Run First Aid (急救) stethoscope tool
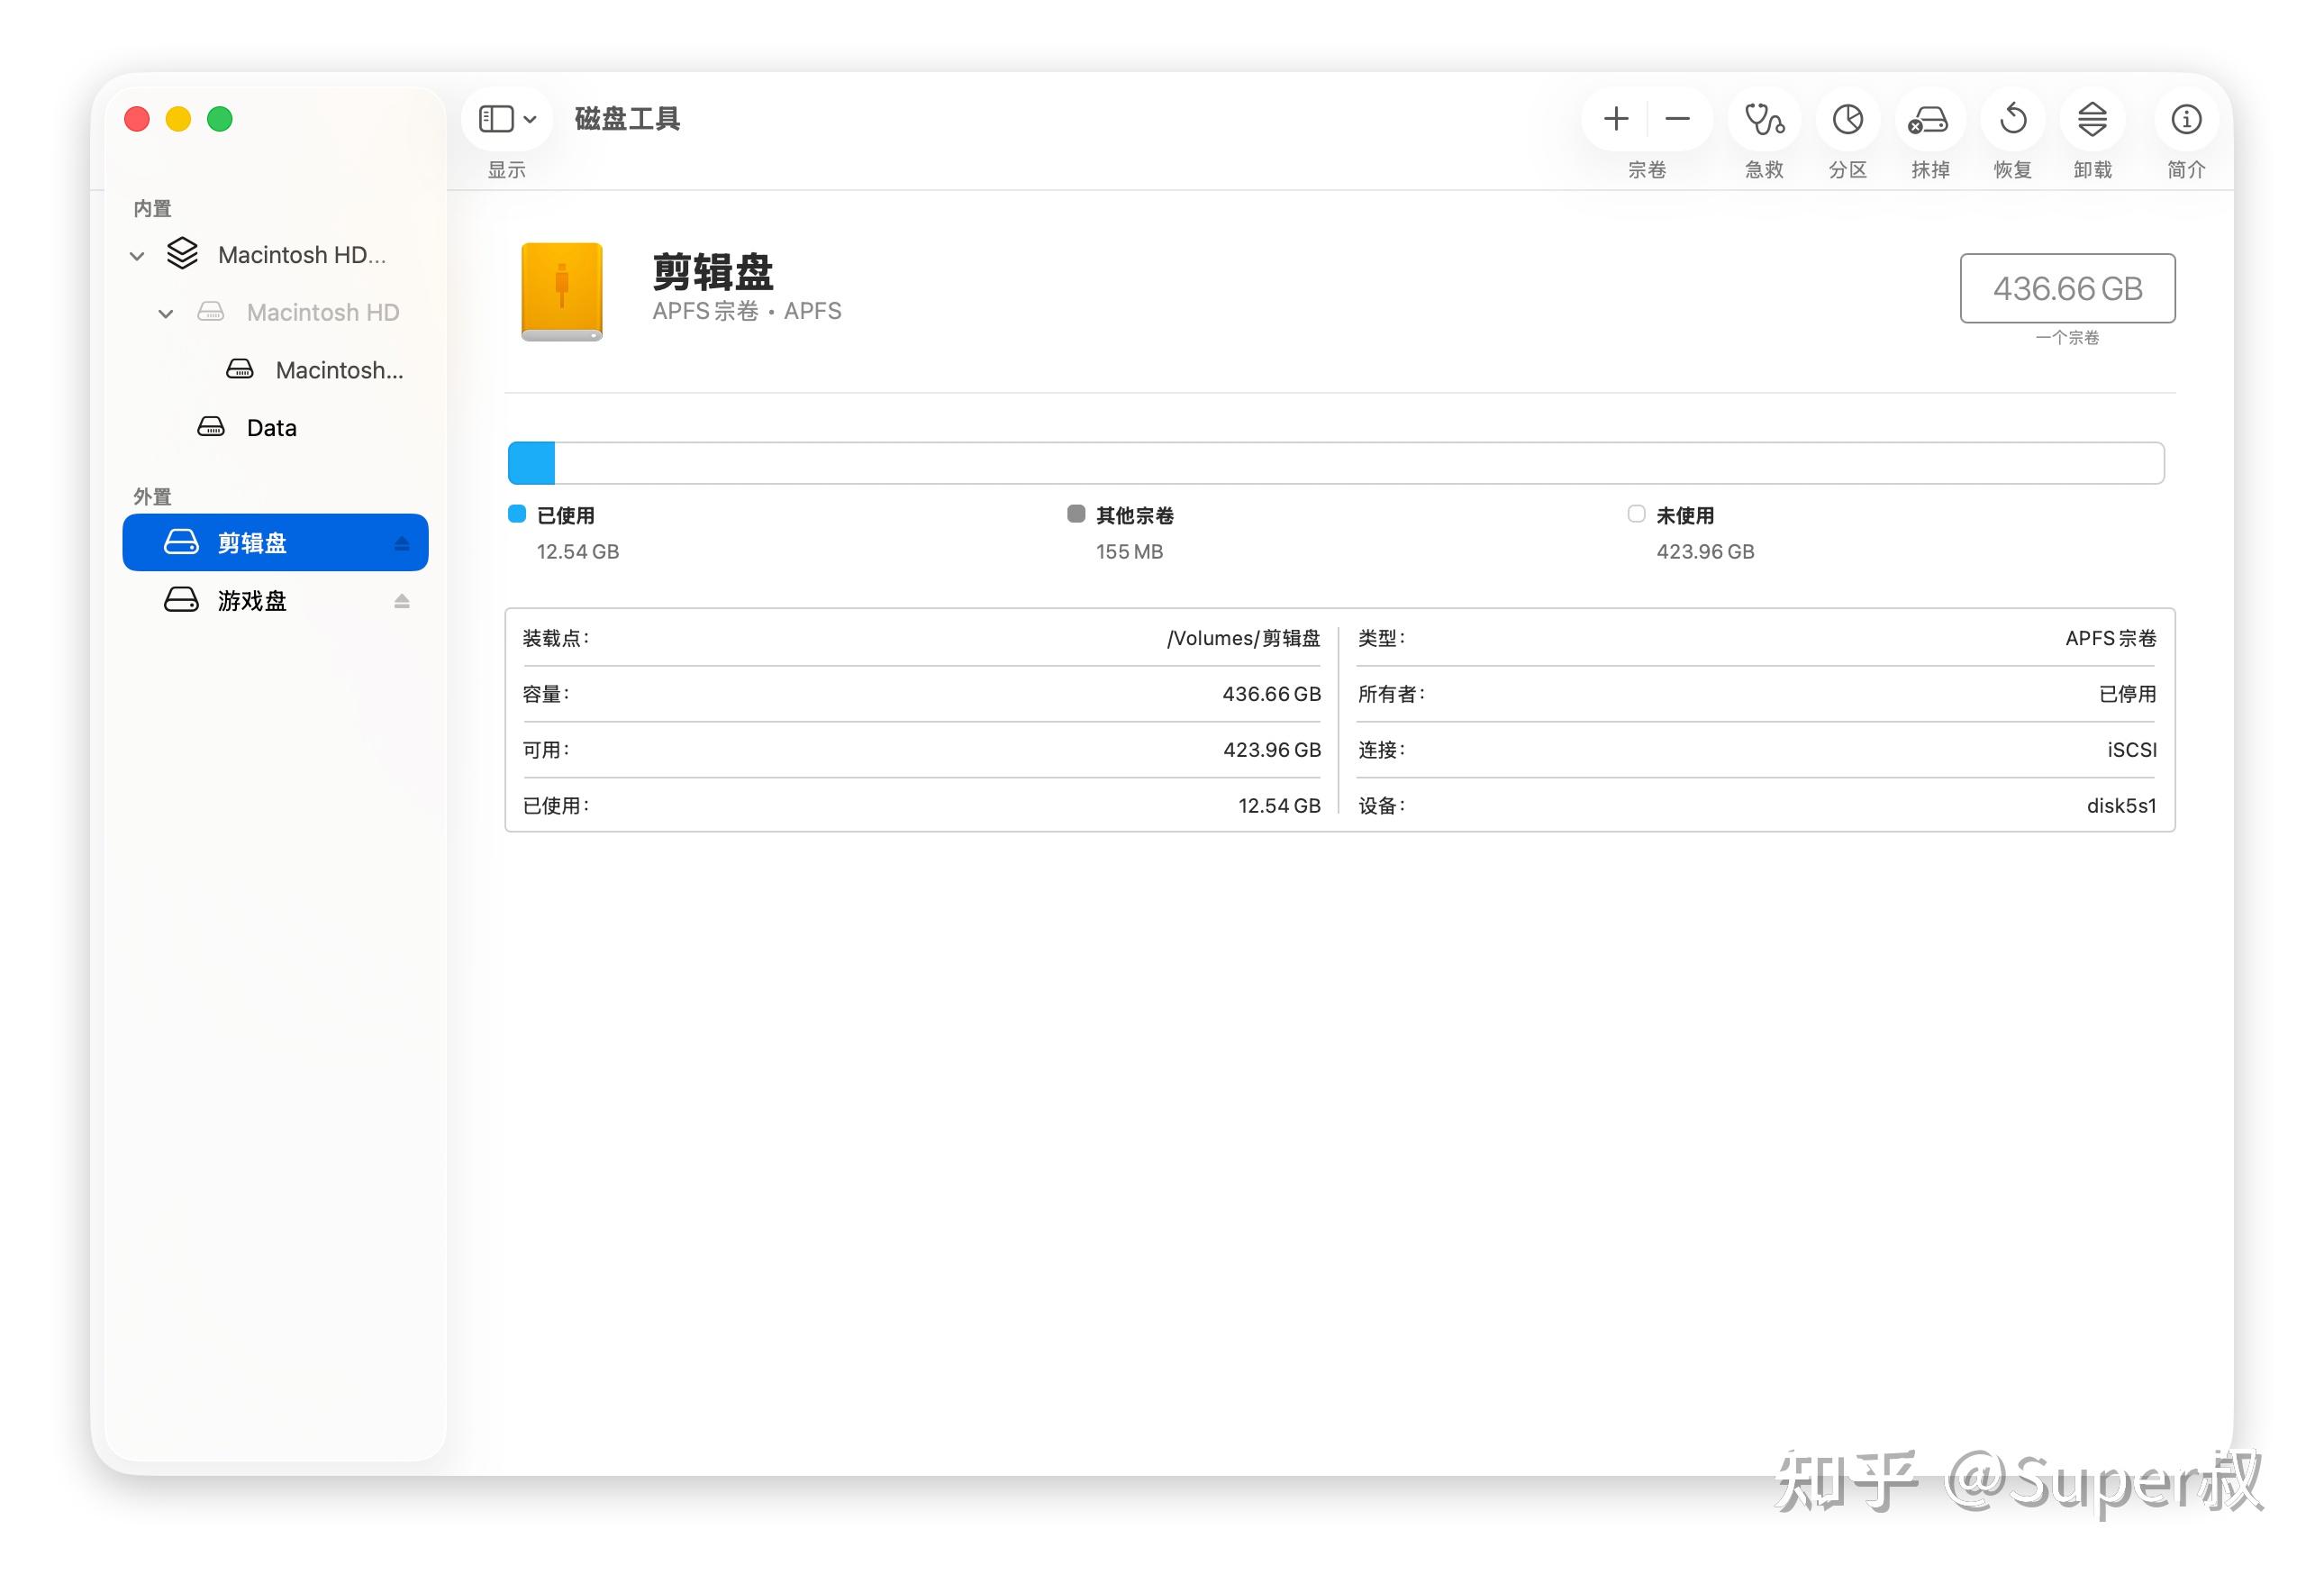Viewport: 2324px width, 1584px height. coord(1764,120)
